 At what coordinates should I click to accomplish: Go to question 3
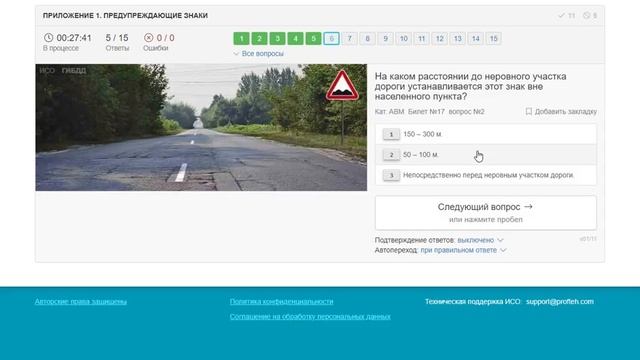[277, 38]
